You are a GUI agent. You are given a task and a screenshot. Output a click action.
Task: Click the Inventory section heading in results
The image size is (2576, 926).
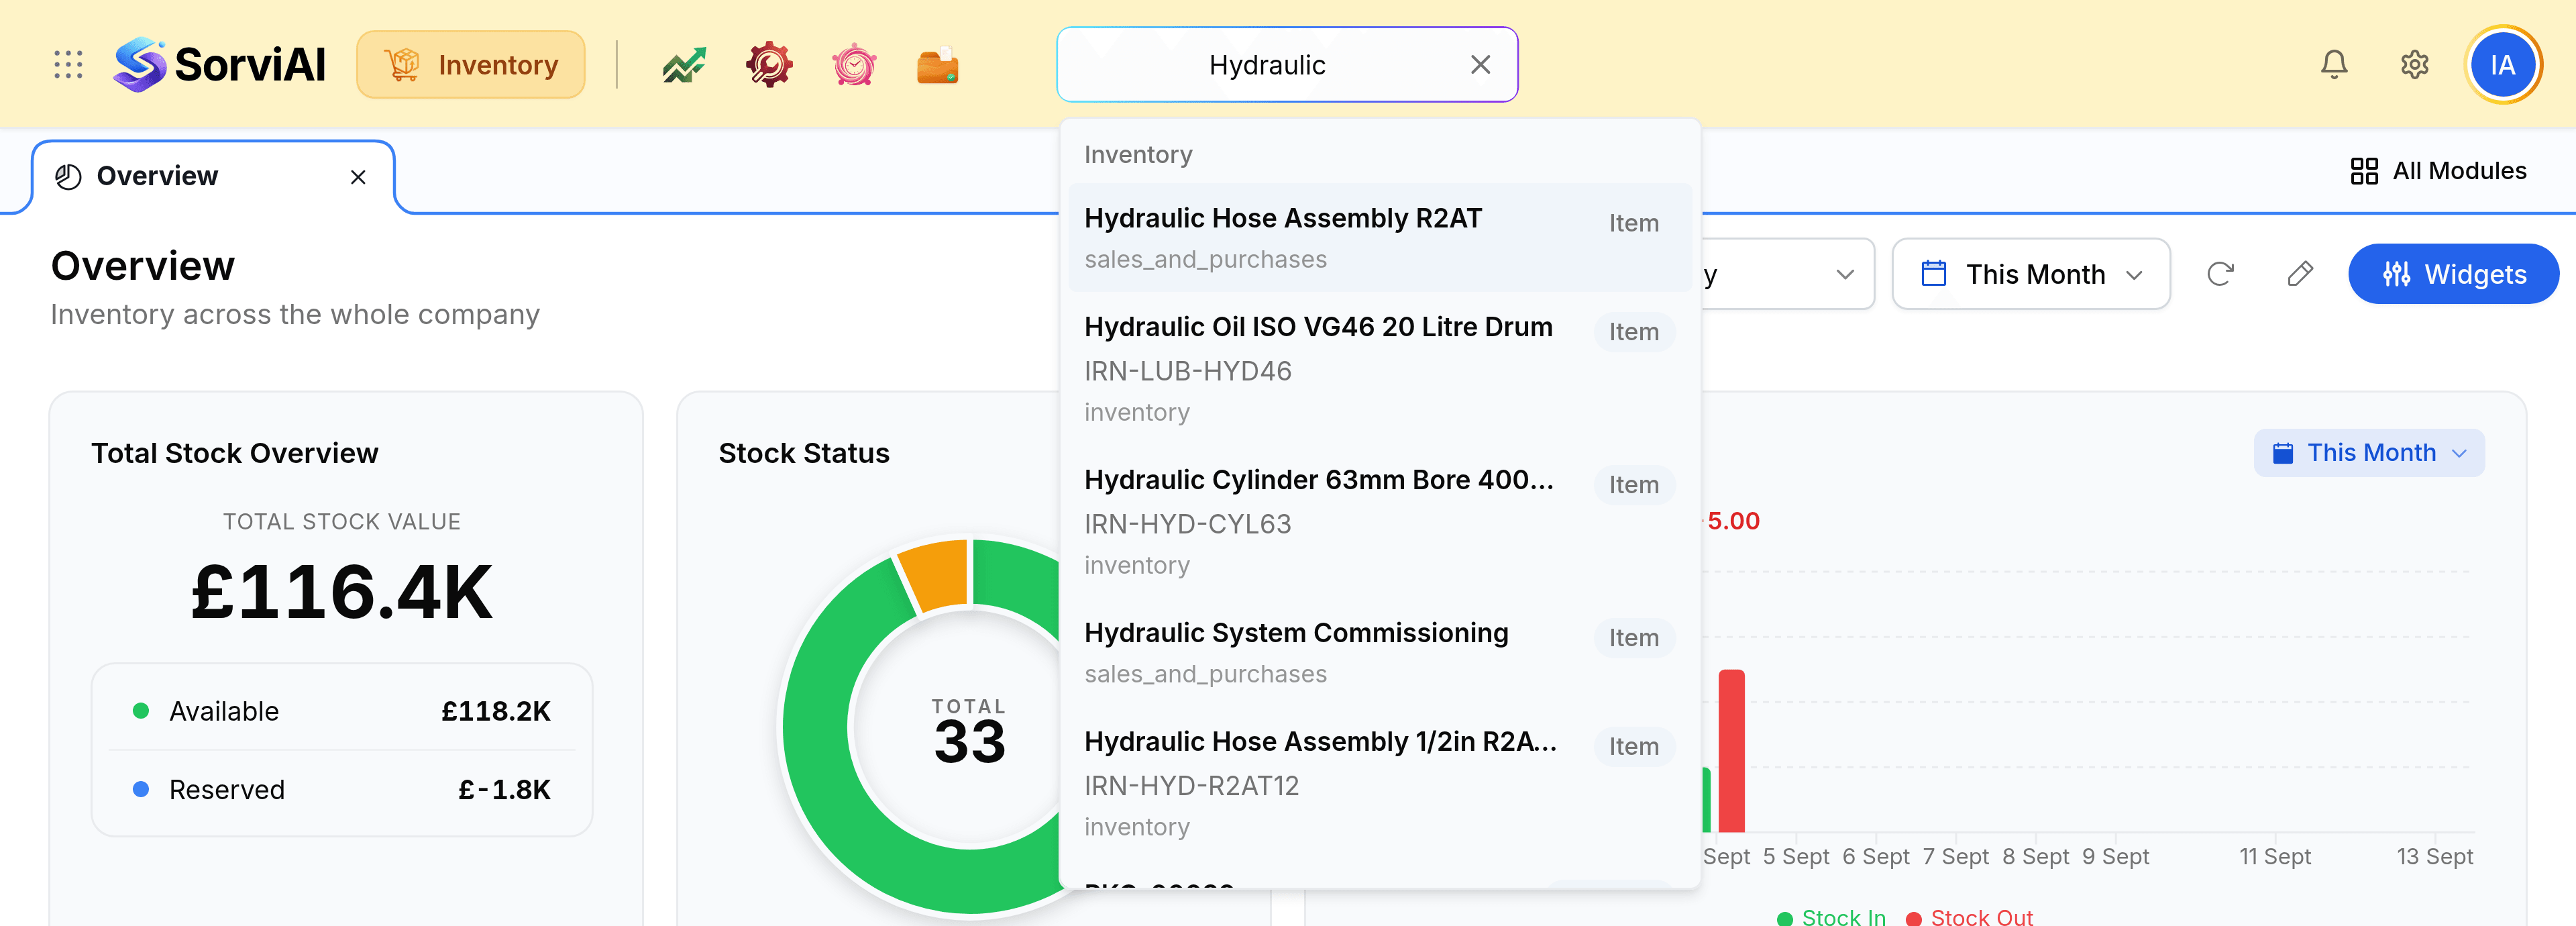tap(1138, 155)
